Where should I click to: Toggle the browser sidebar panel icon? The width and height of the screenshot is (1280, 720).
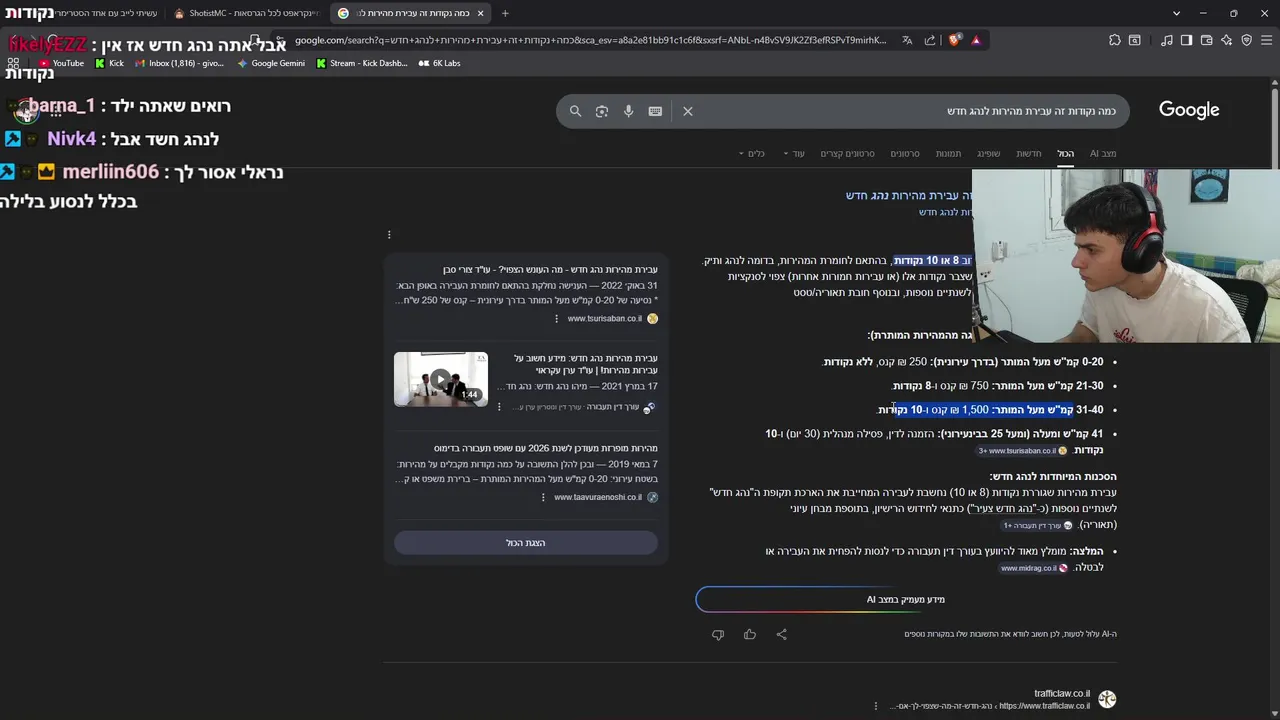pyautogui.click(x=1186, y=40)
